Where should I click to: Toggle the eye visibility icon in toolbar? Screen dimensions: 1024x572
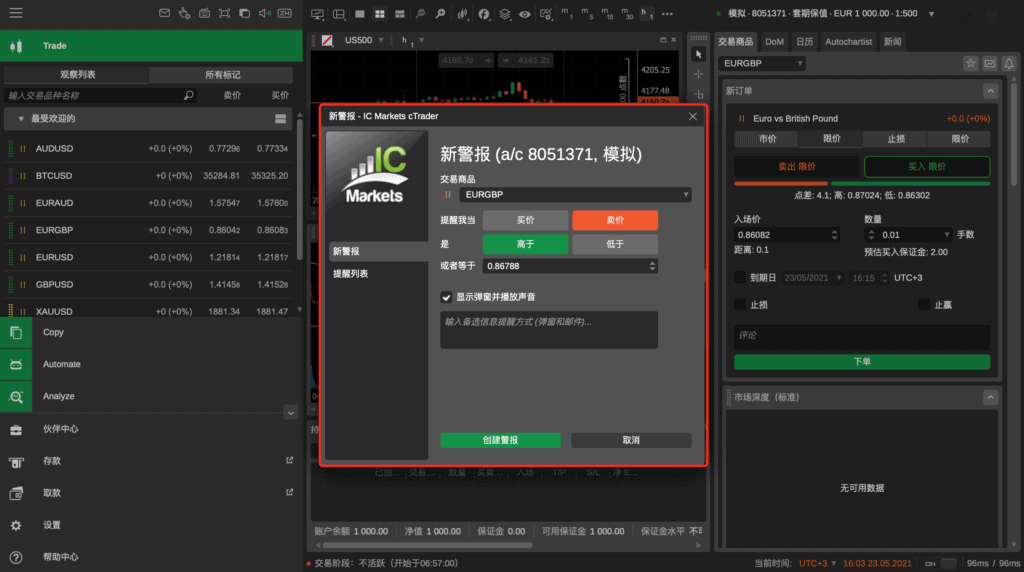[524, 14]
